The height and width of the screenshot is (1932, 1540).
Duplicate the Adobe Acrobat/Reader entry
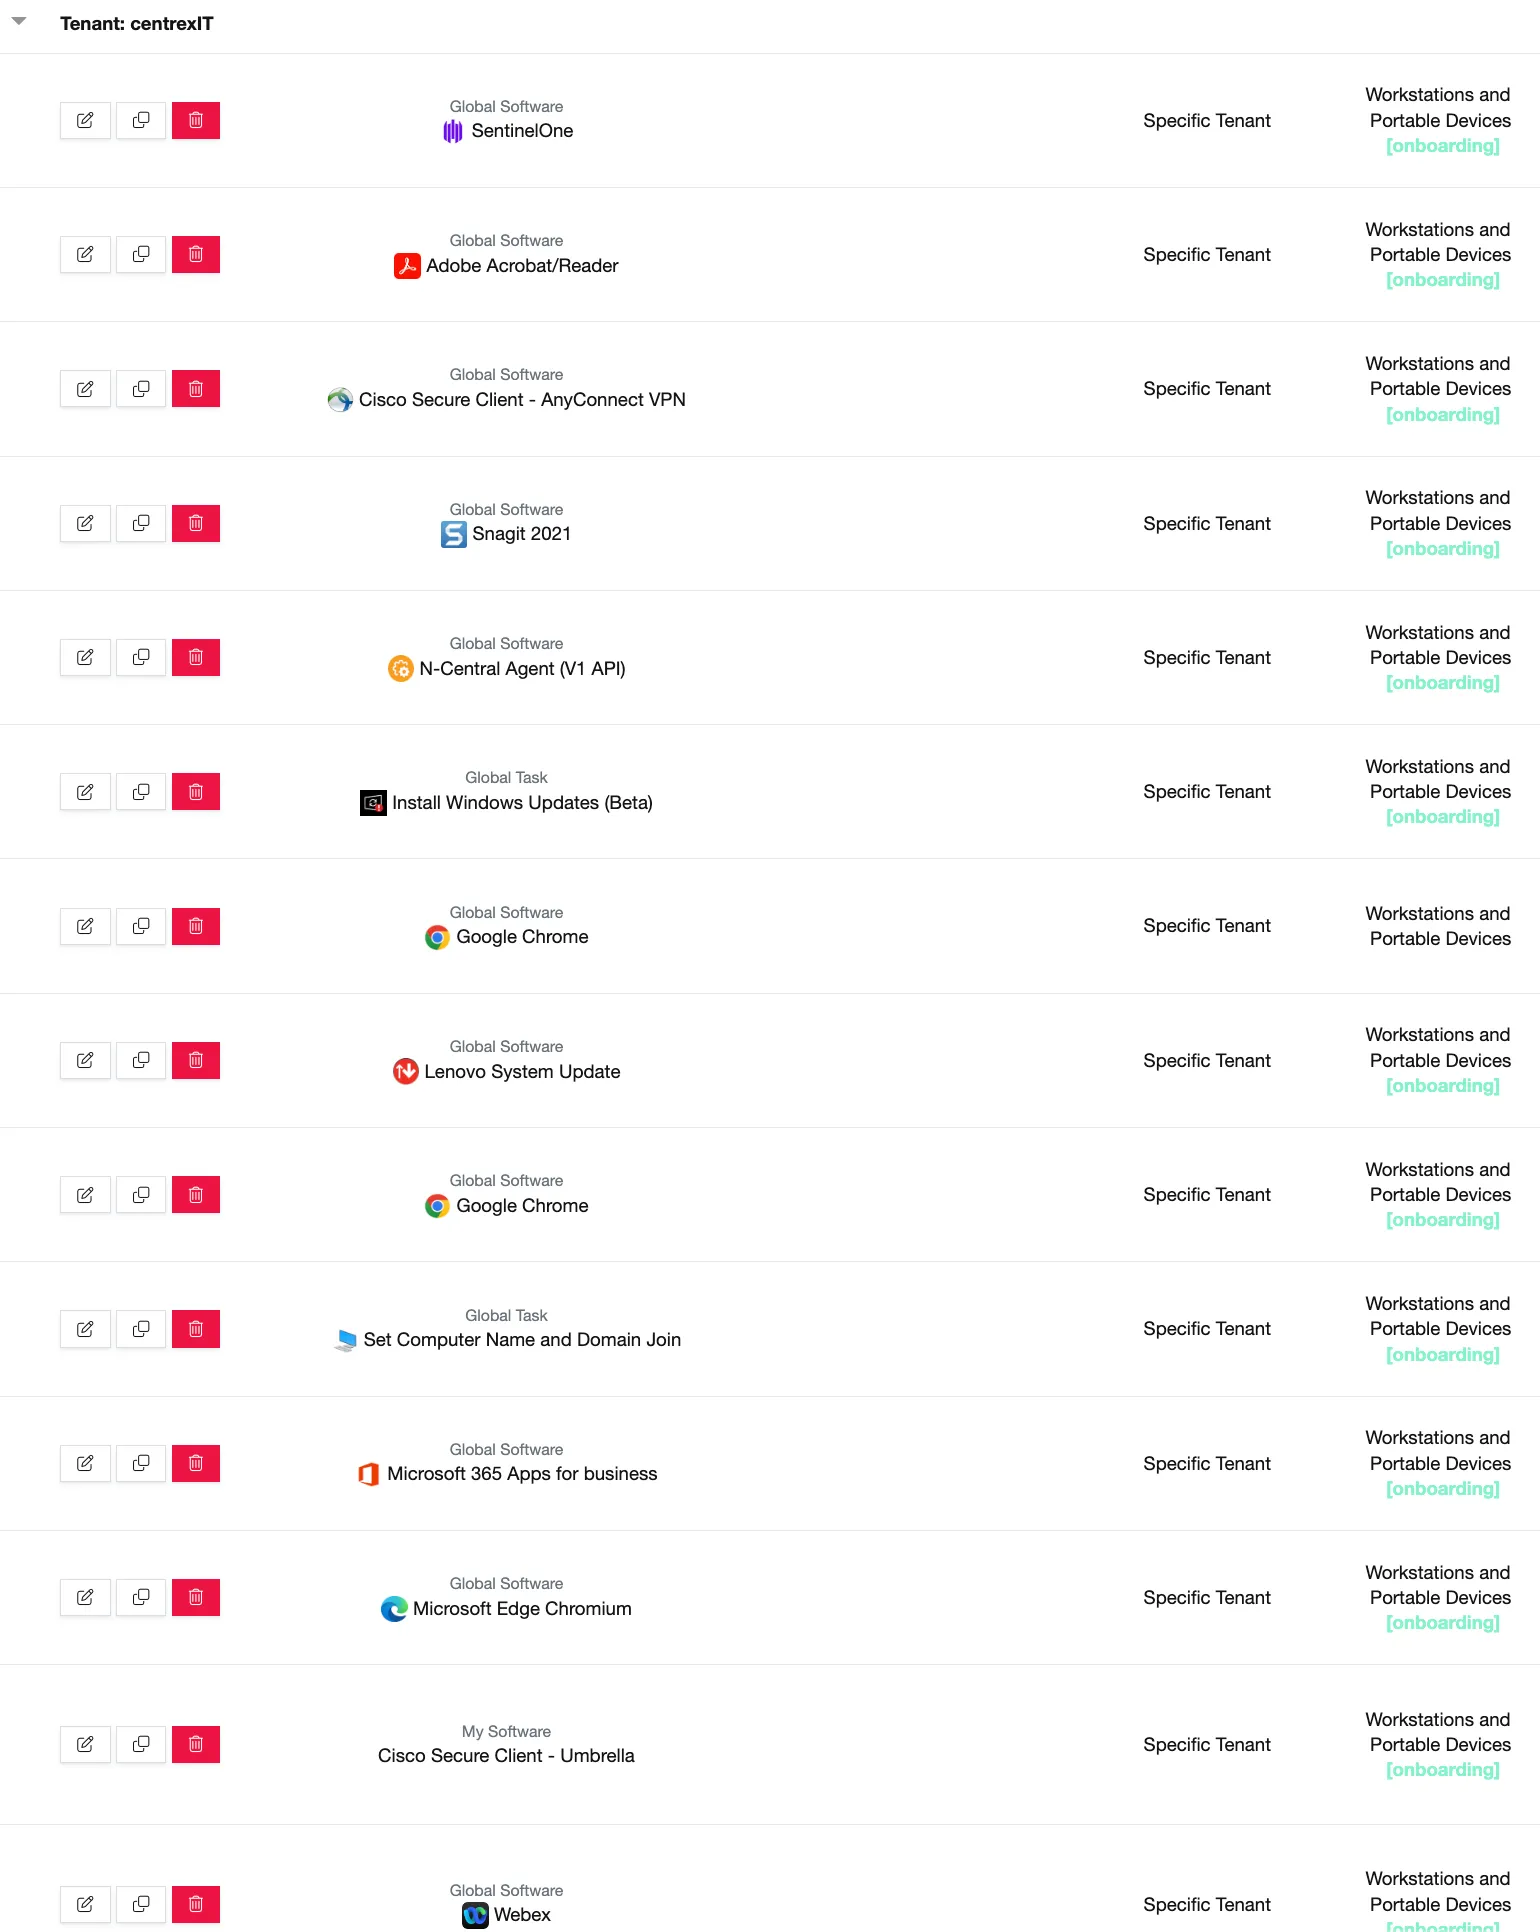coord(141,254)
